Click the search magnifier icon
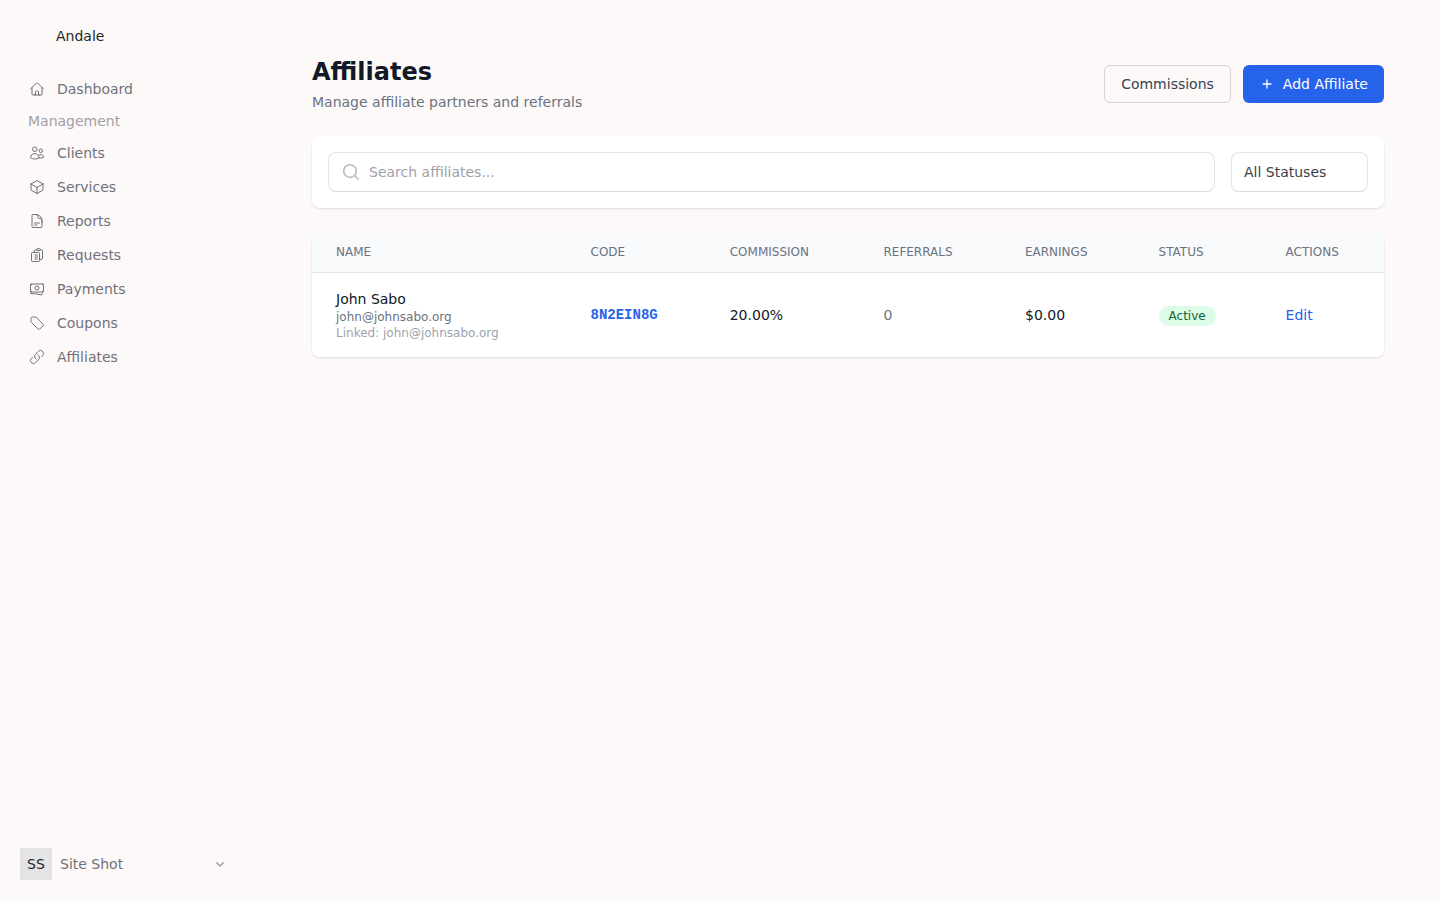The height and width of the screenshot is (900, 1440). tap(351, 172)
